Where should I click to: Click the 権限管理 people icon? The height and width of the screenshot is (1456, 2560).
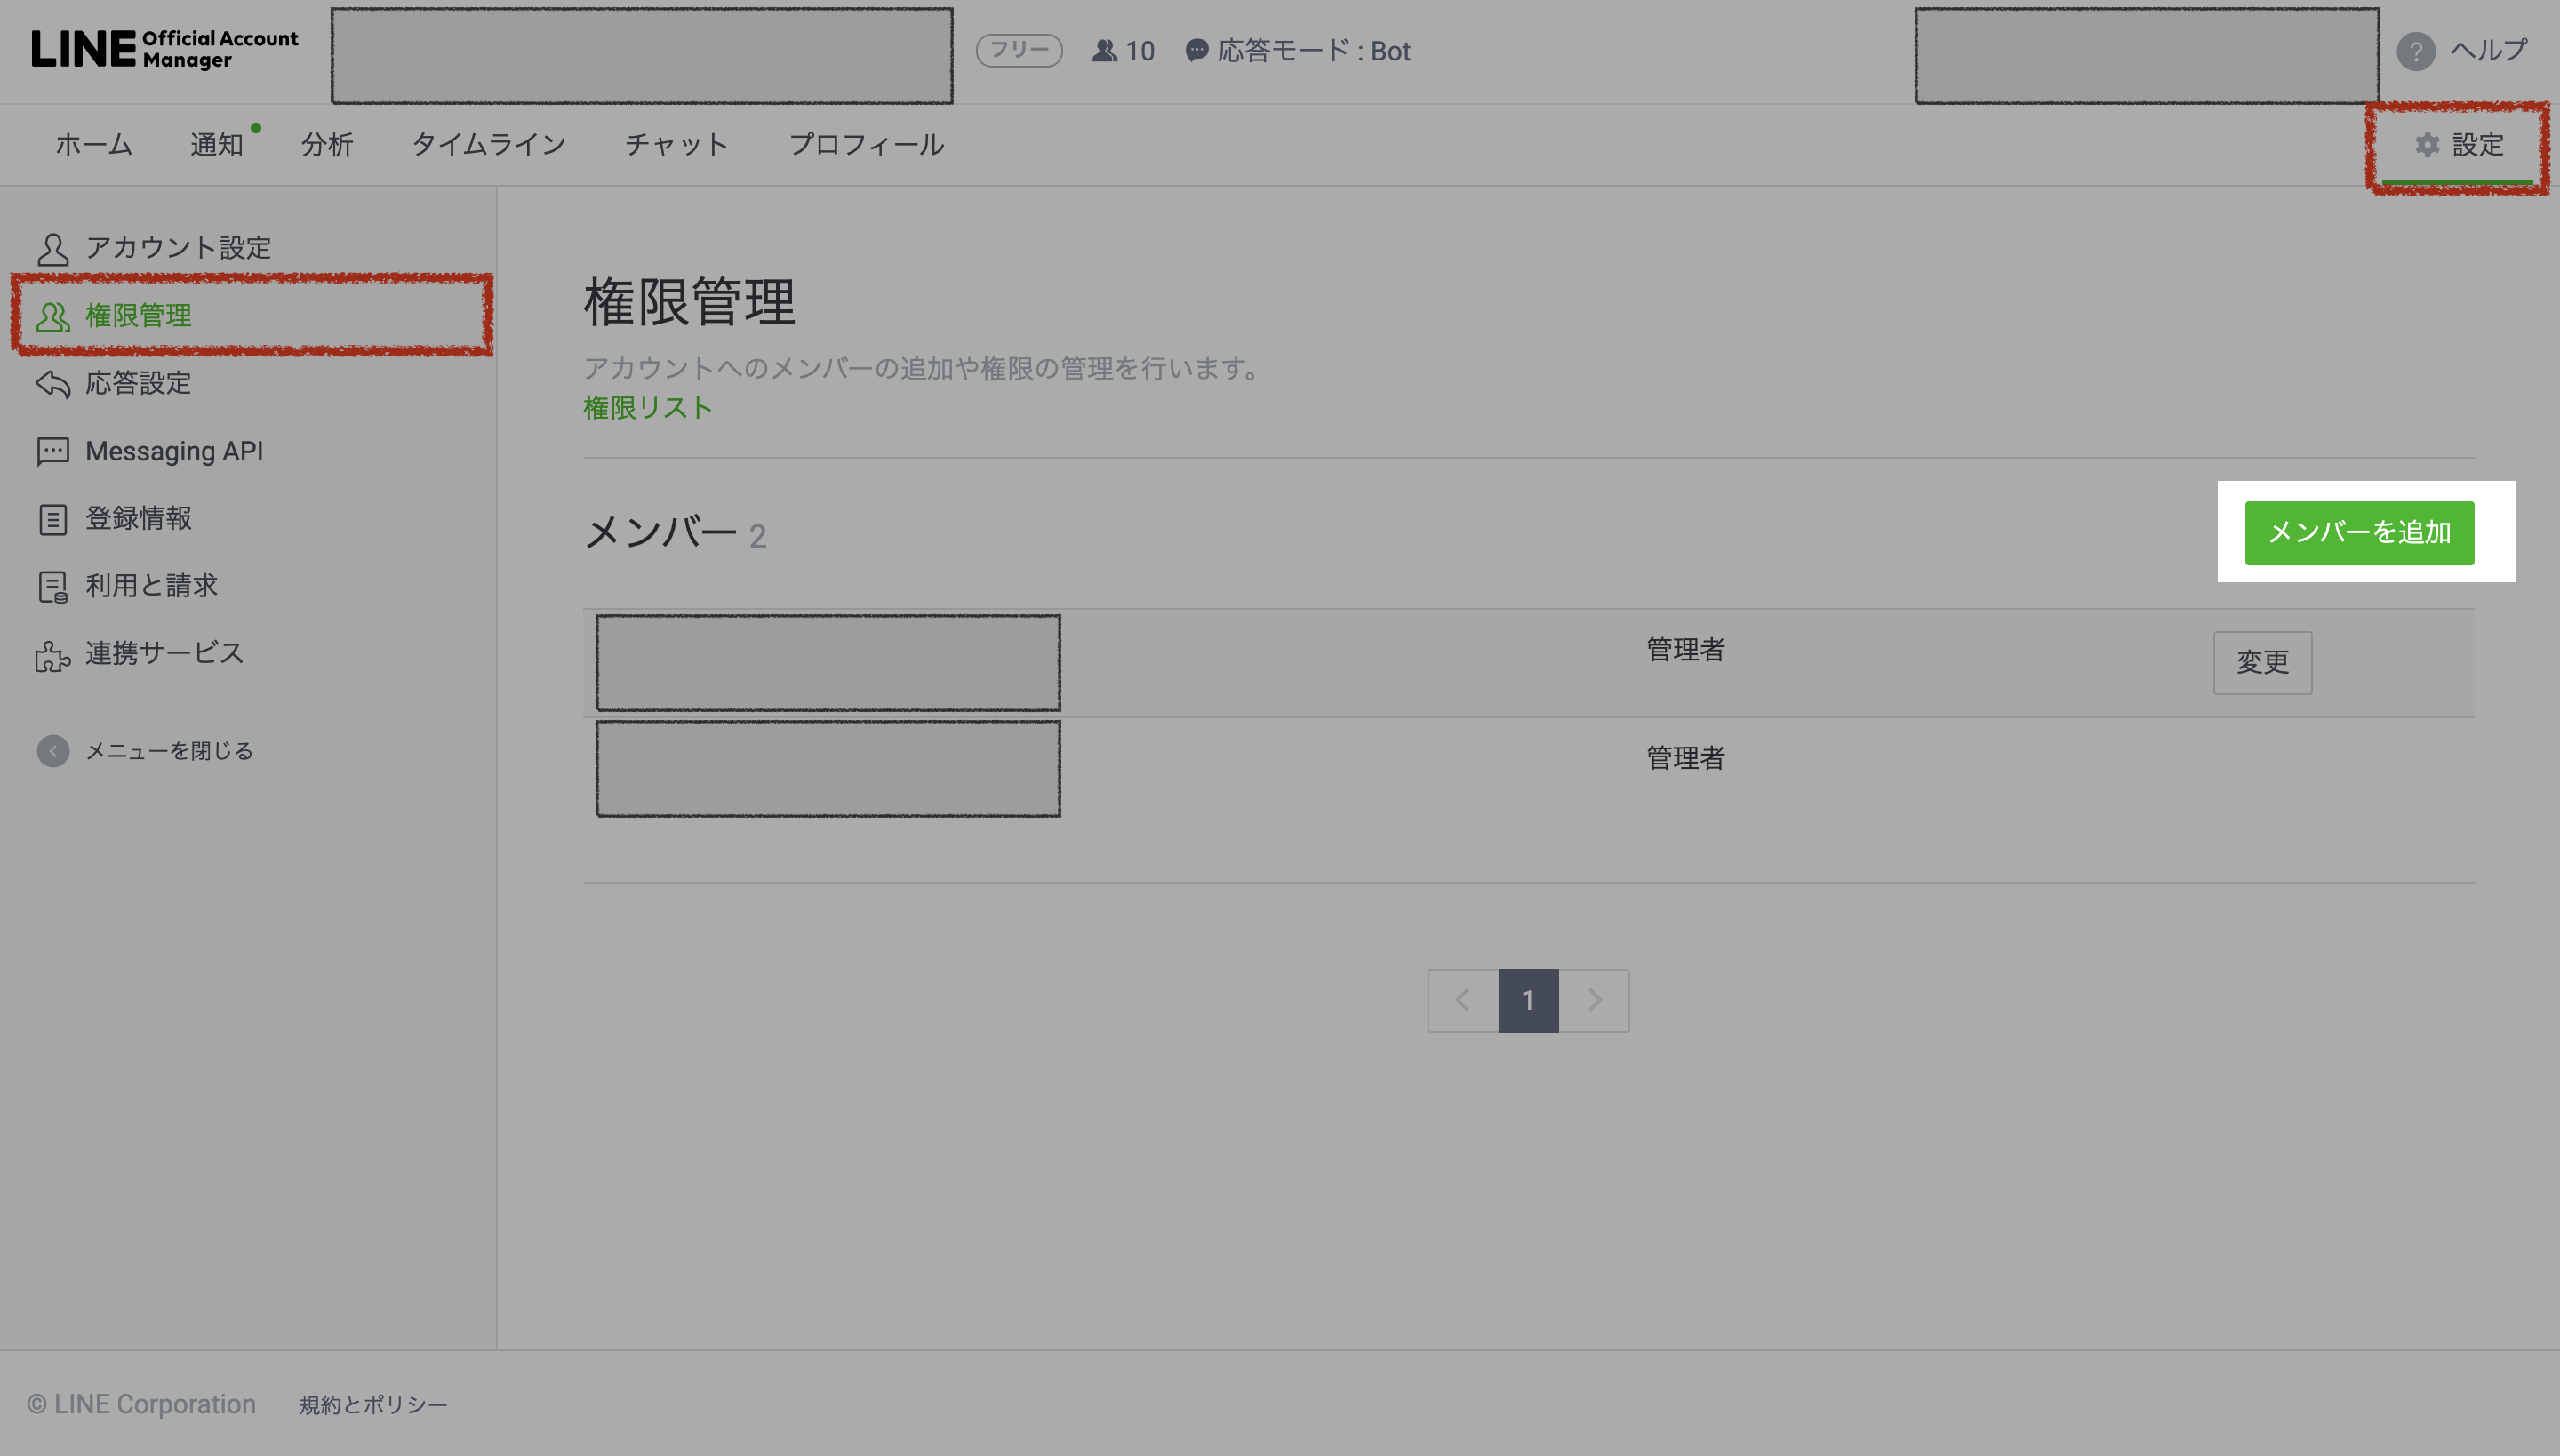tap(52, 317)
